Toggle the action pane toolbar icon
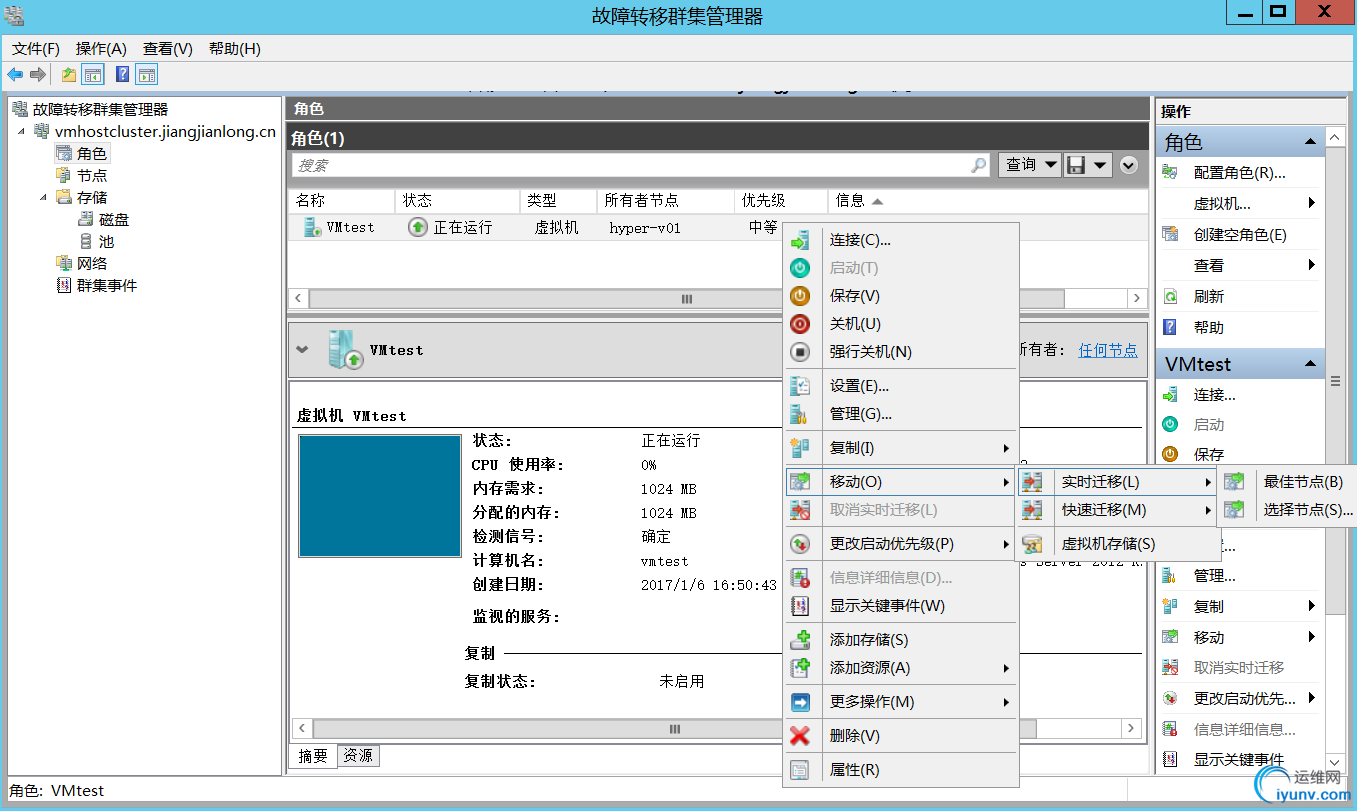The width and height of the screenshot is (1357, 811). pyautogui.click(x=147, y=74)
